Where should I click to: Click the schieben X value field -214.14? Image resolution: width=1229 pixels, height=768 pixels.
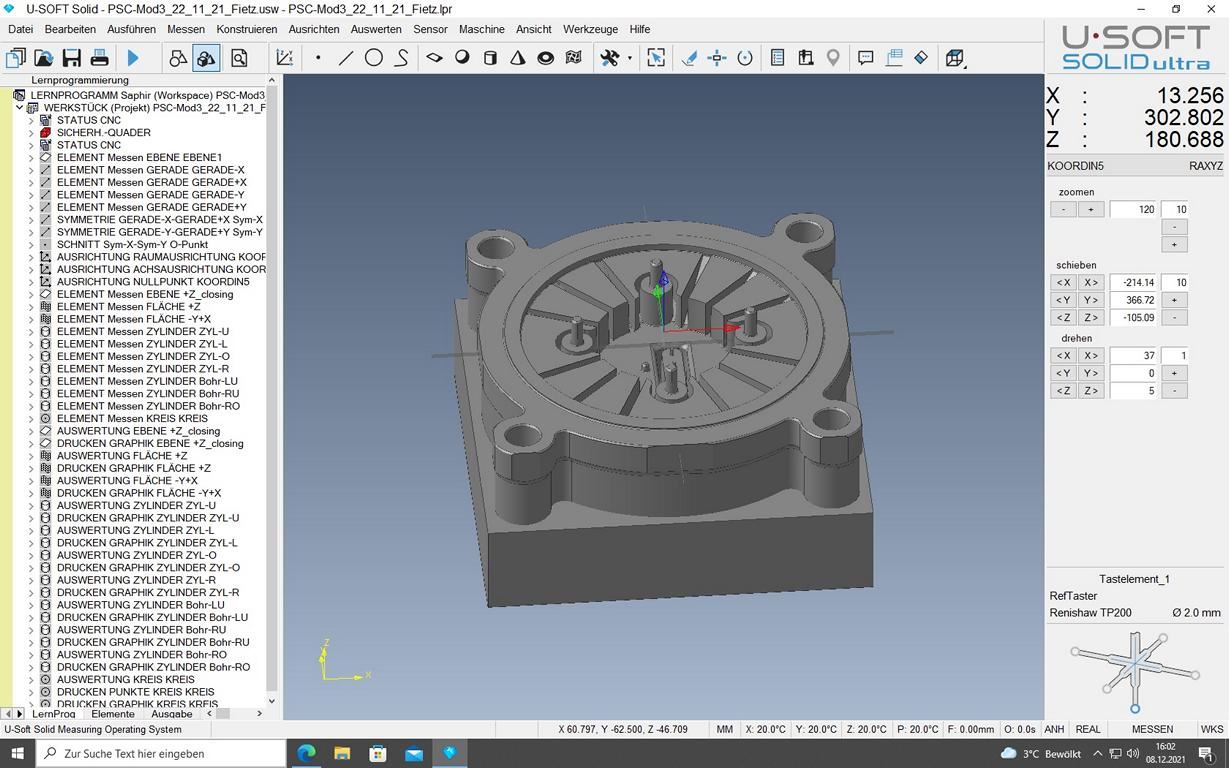pyautogui.click(x=1133, y=282)
